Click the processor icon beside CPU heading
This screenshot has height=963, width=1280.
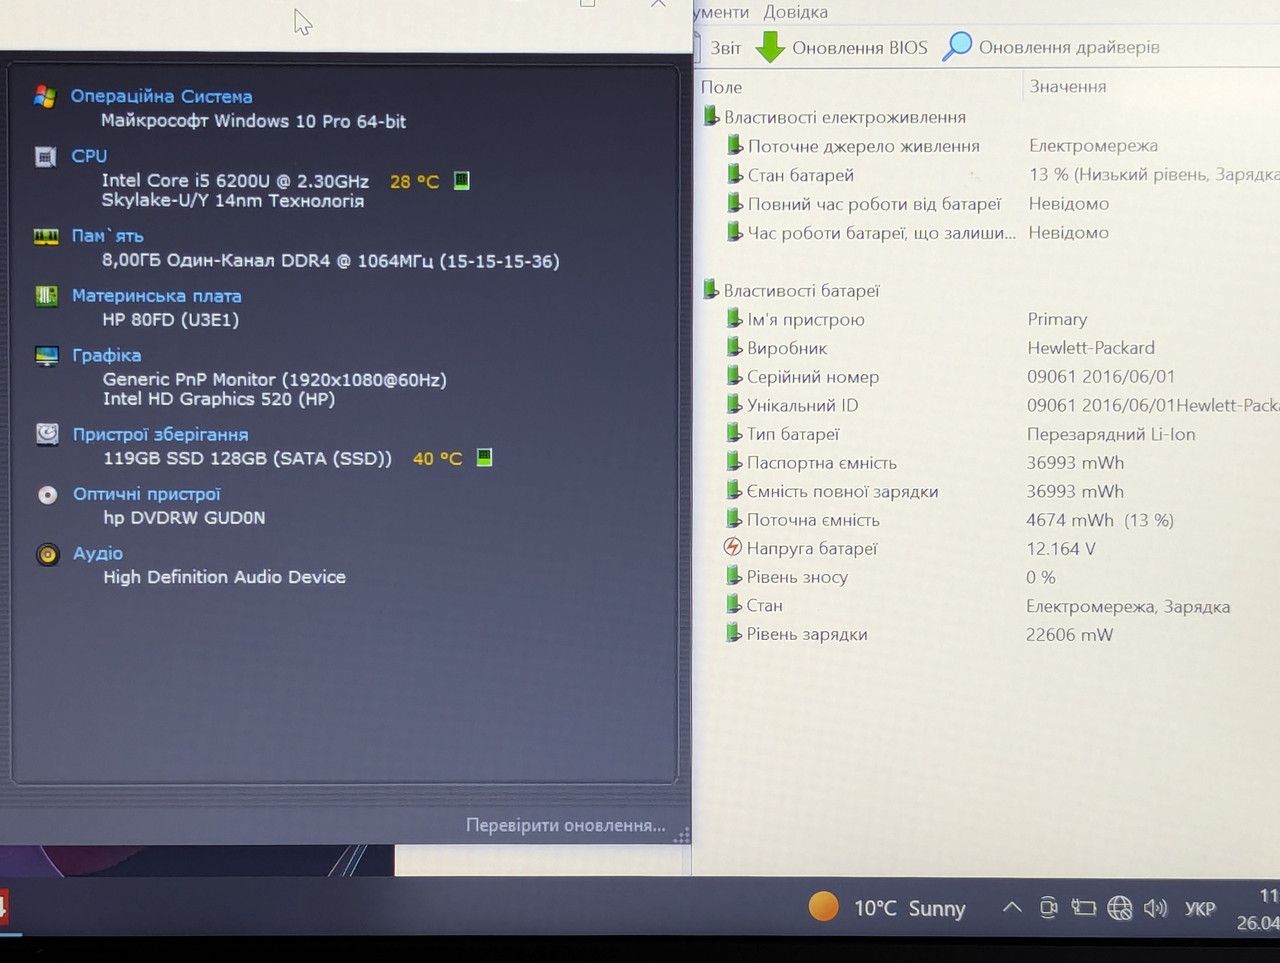(45, 156)
